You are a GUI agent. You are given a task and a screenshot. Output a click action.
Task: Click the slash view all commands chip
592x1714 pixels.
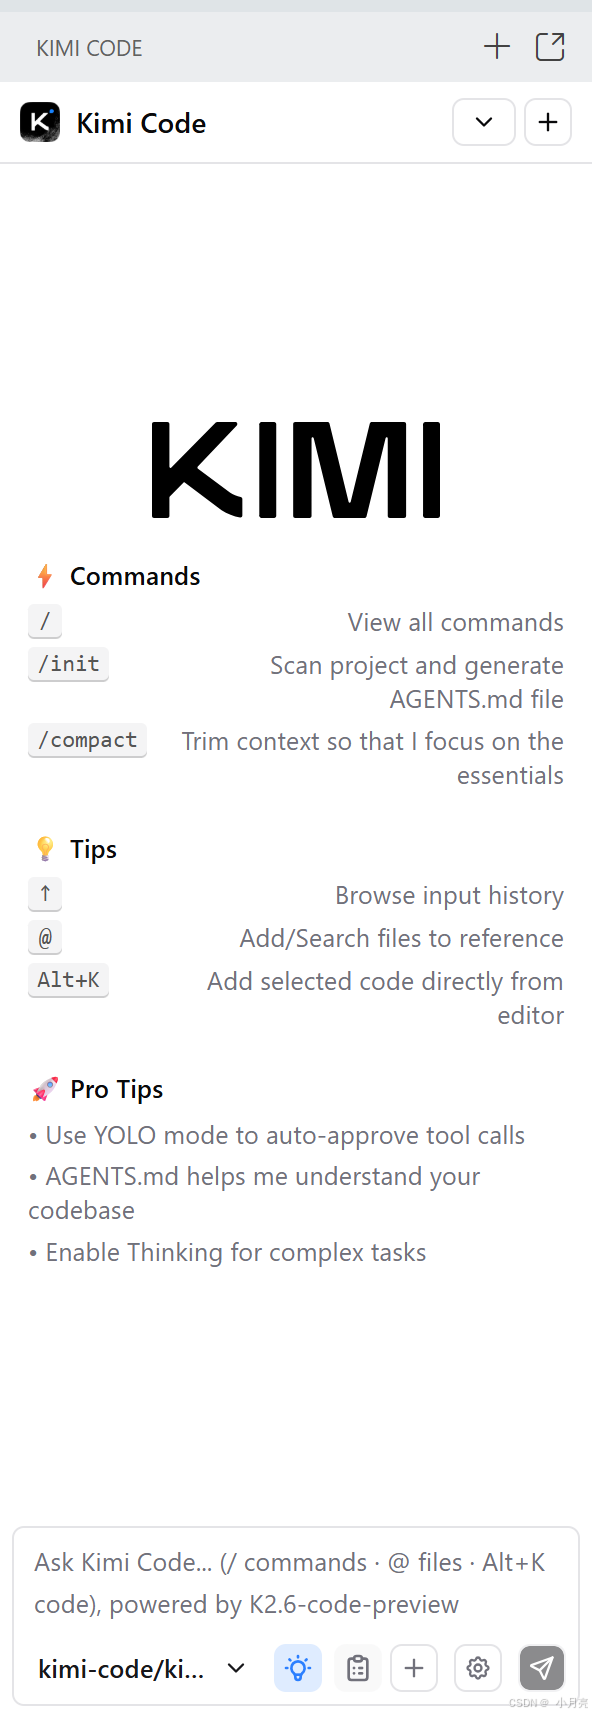coord(45,621)
